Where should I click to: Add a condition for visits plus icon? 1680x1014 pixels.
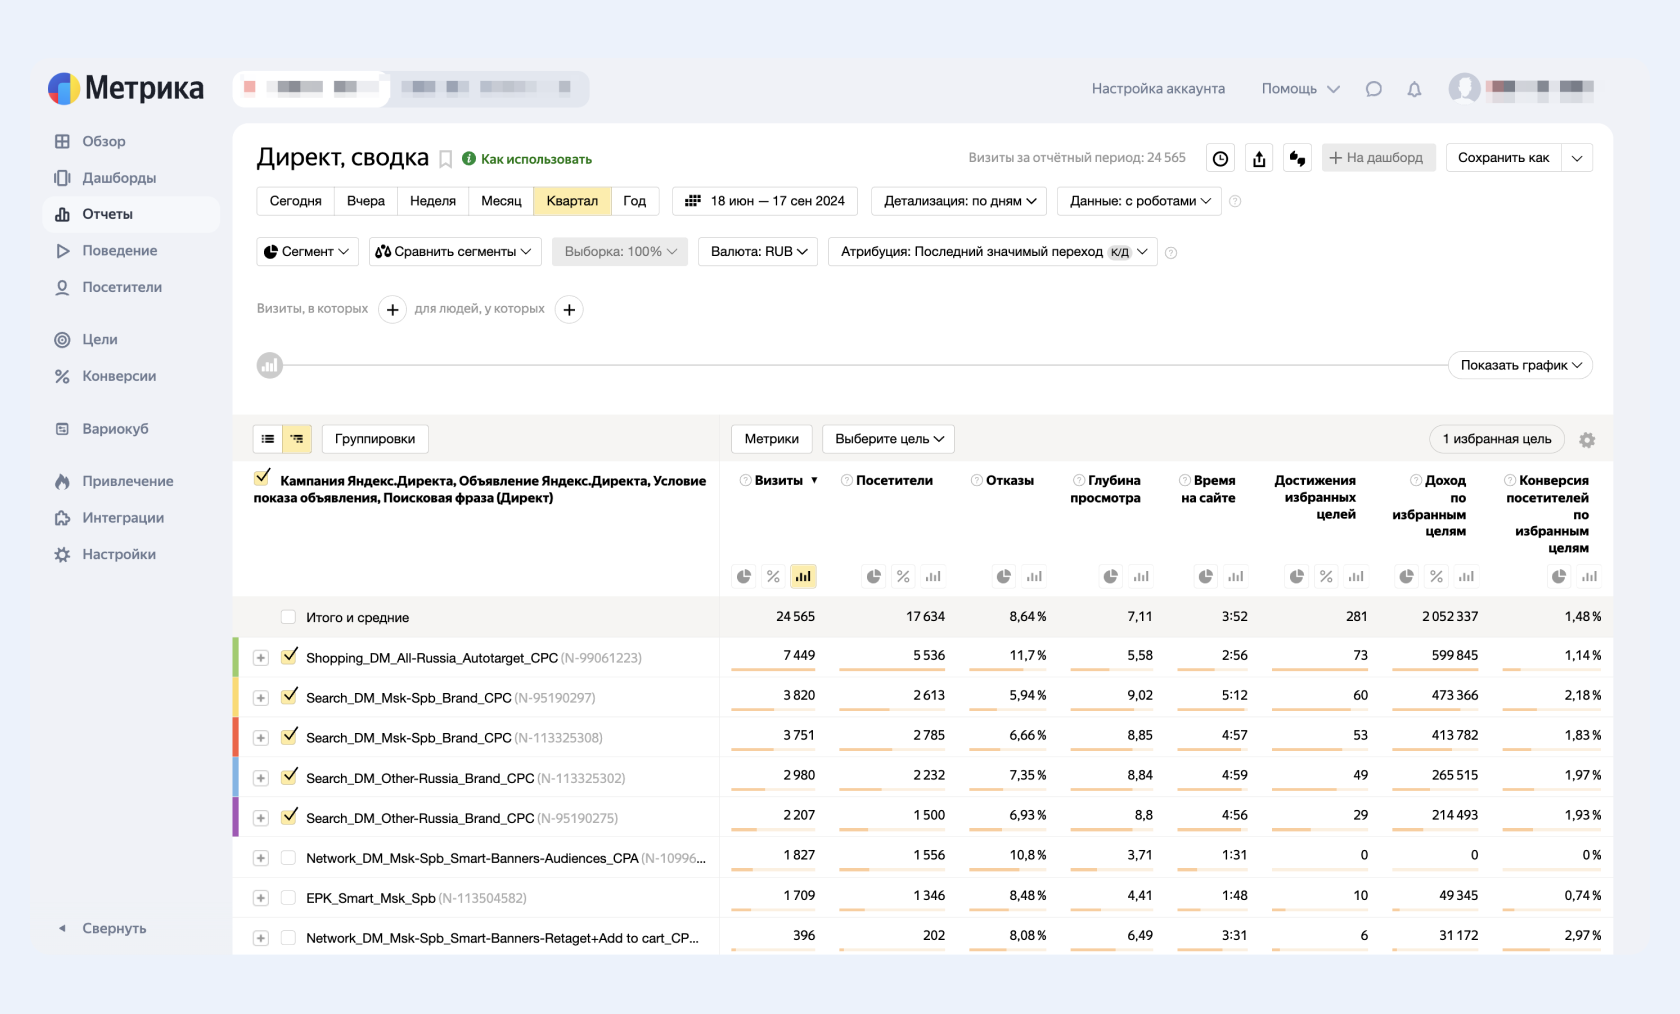tap(392, 310)
